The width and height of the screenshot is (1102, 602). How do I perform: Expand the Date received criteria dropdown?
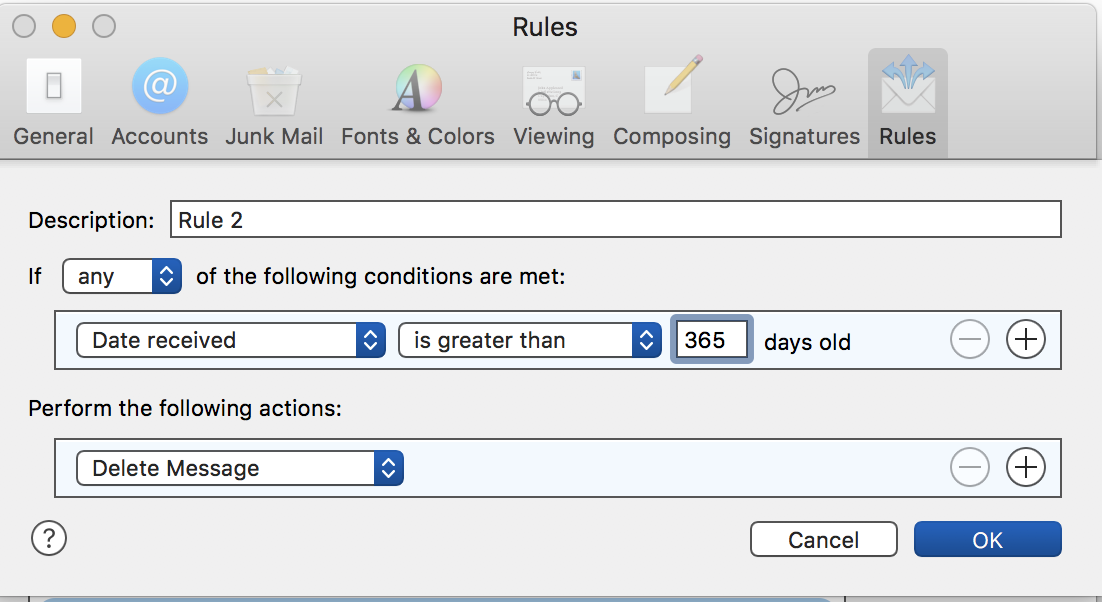(x=231, y=340)
